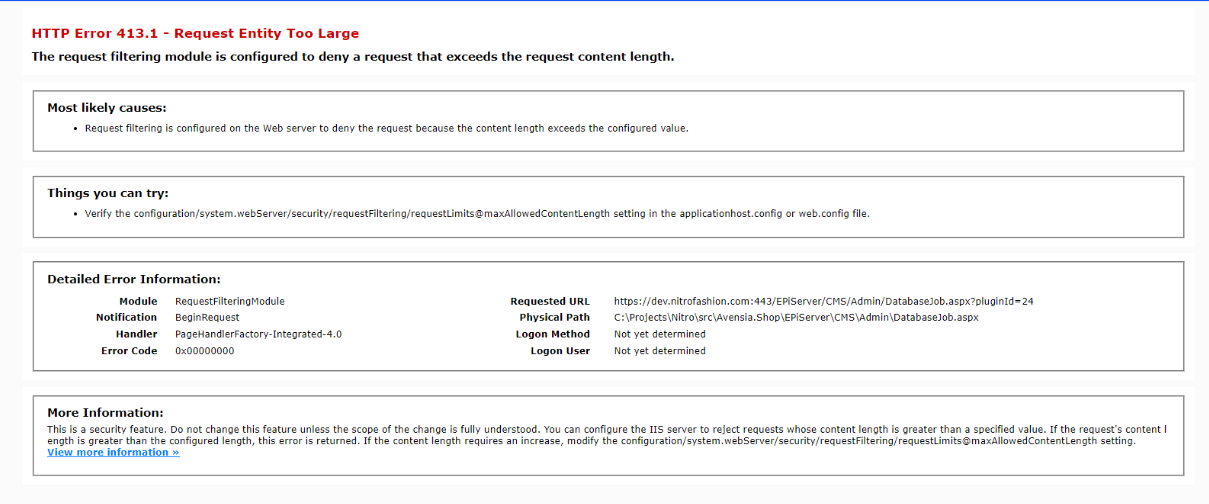Click the "More Information:" heading
Viewport: 1209px width, 504px height.
105,412
